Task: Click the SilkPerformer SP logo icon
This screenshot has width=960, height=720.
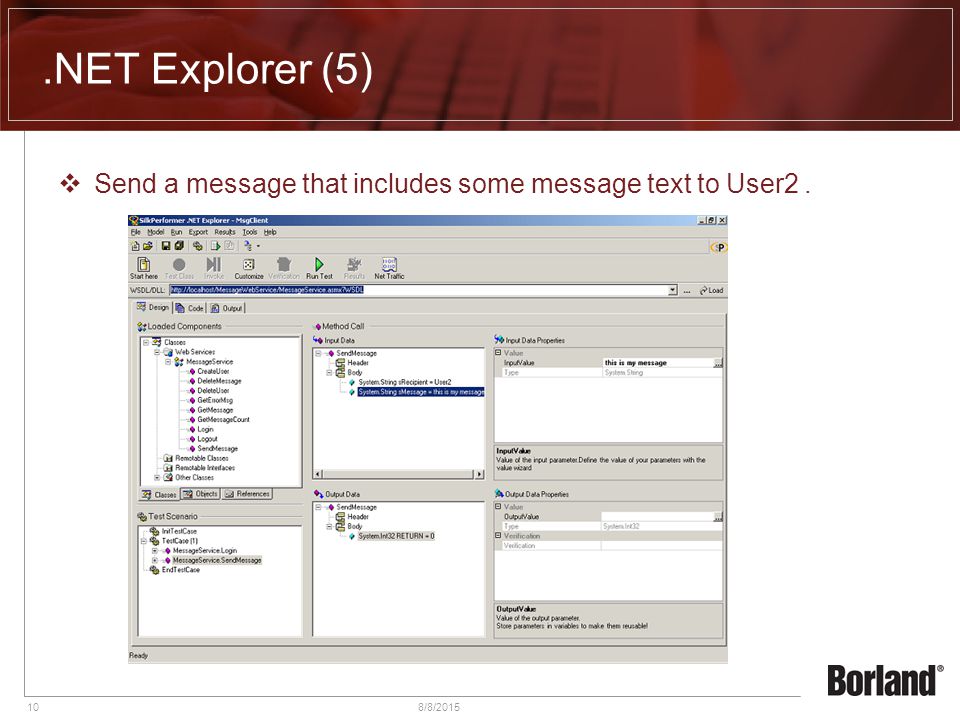Action: point(718,247)
